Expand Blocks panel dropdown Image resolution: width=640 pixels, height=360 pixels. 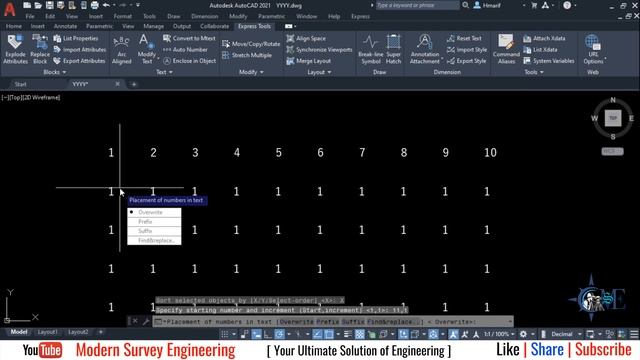55,72
